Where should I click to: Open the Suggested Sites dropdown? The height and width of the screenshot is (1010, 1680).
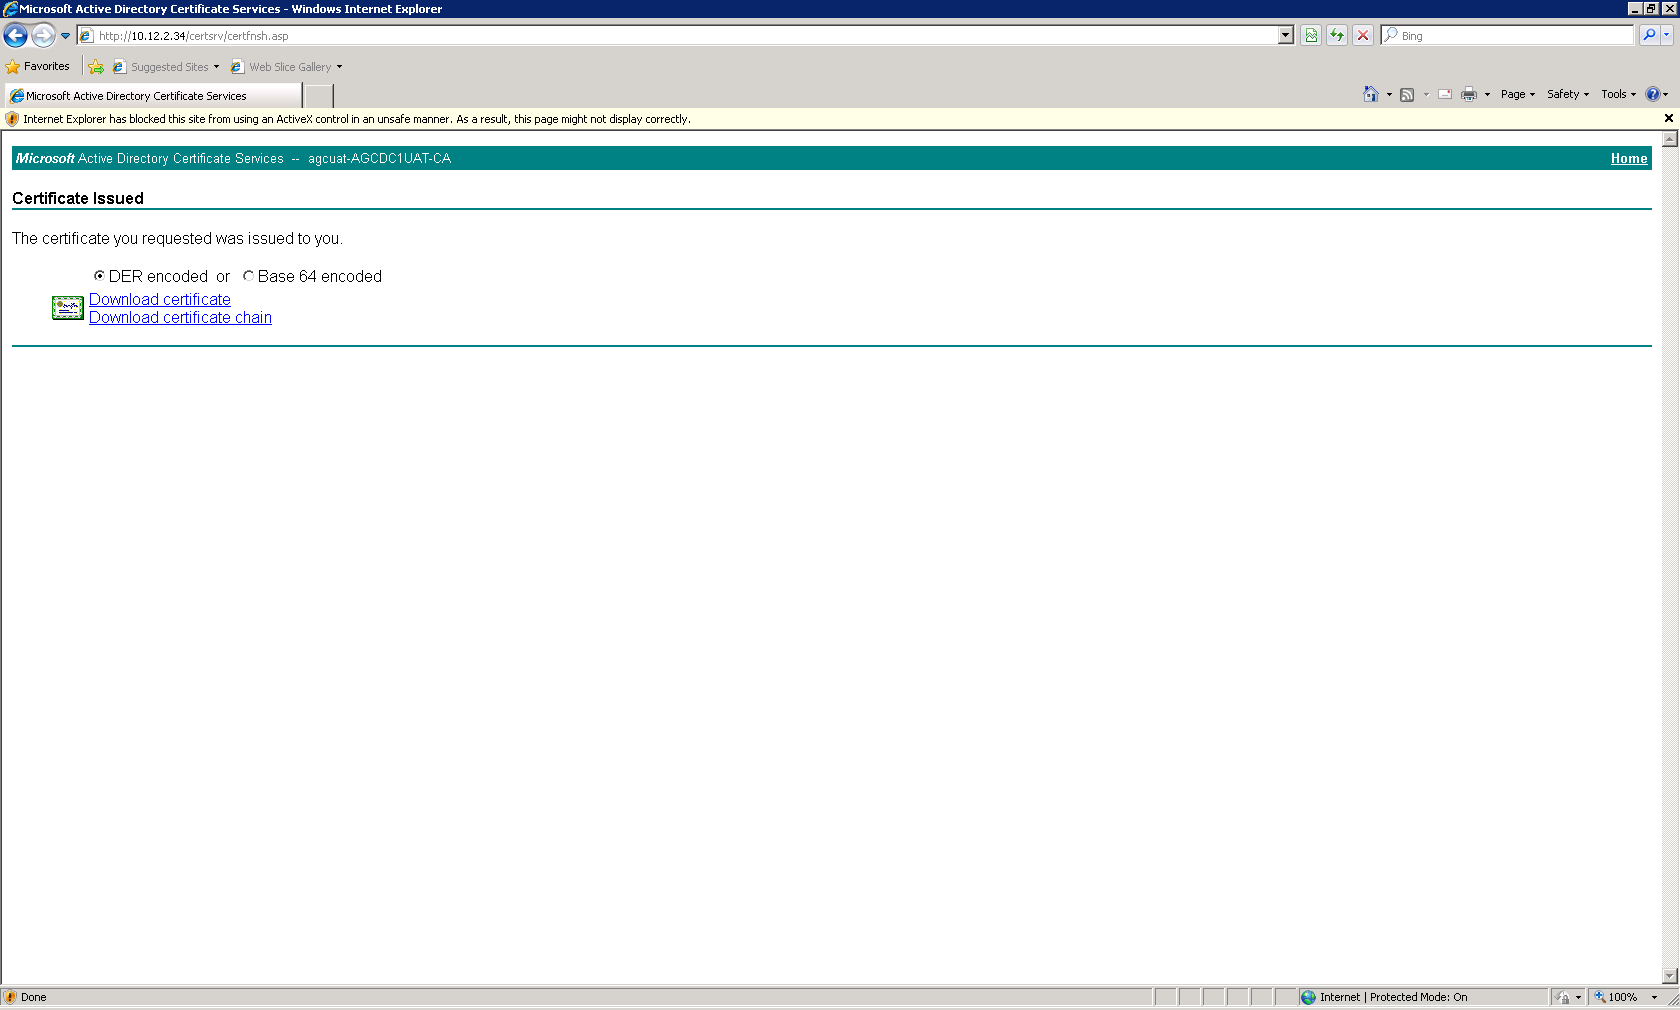tap(166, 67)
